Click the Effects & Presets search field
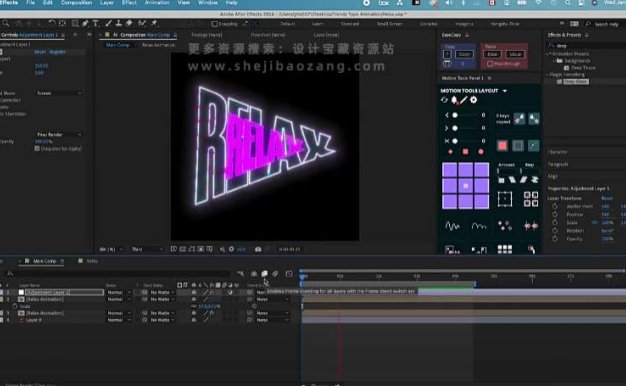This screenshot has height=386, width=626. [x=586, y=46]
